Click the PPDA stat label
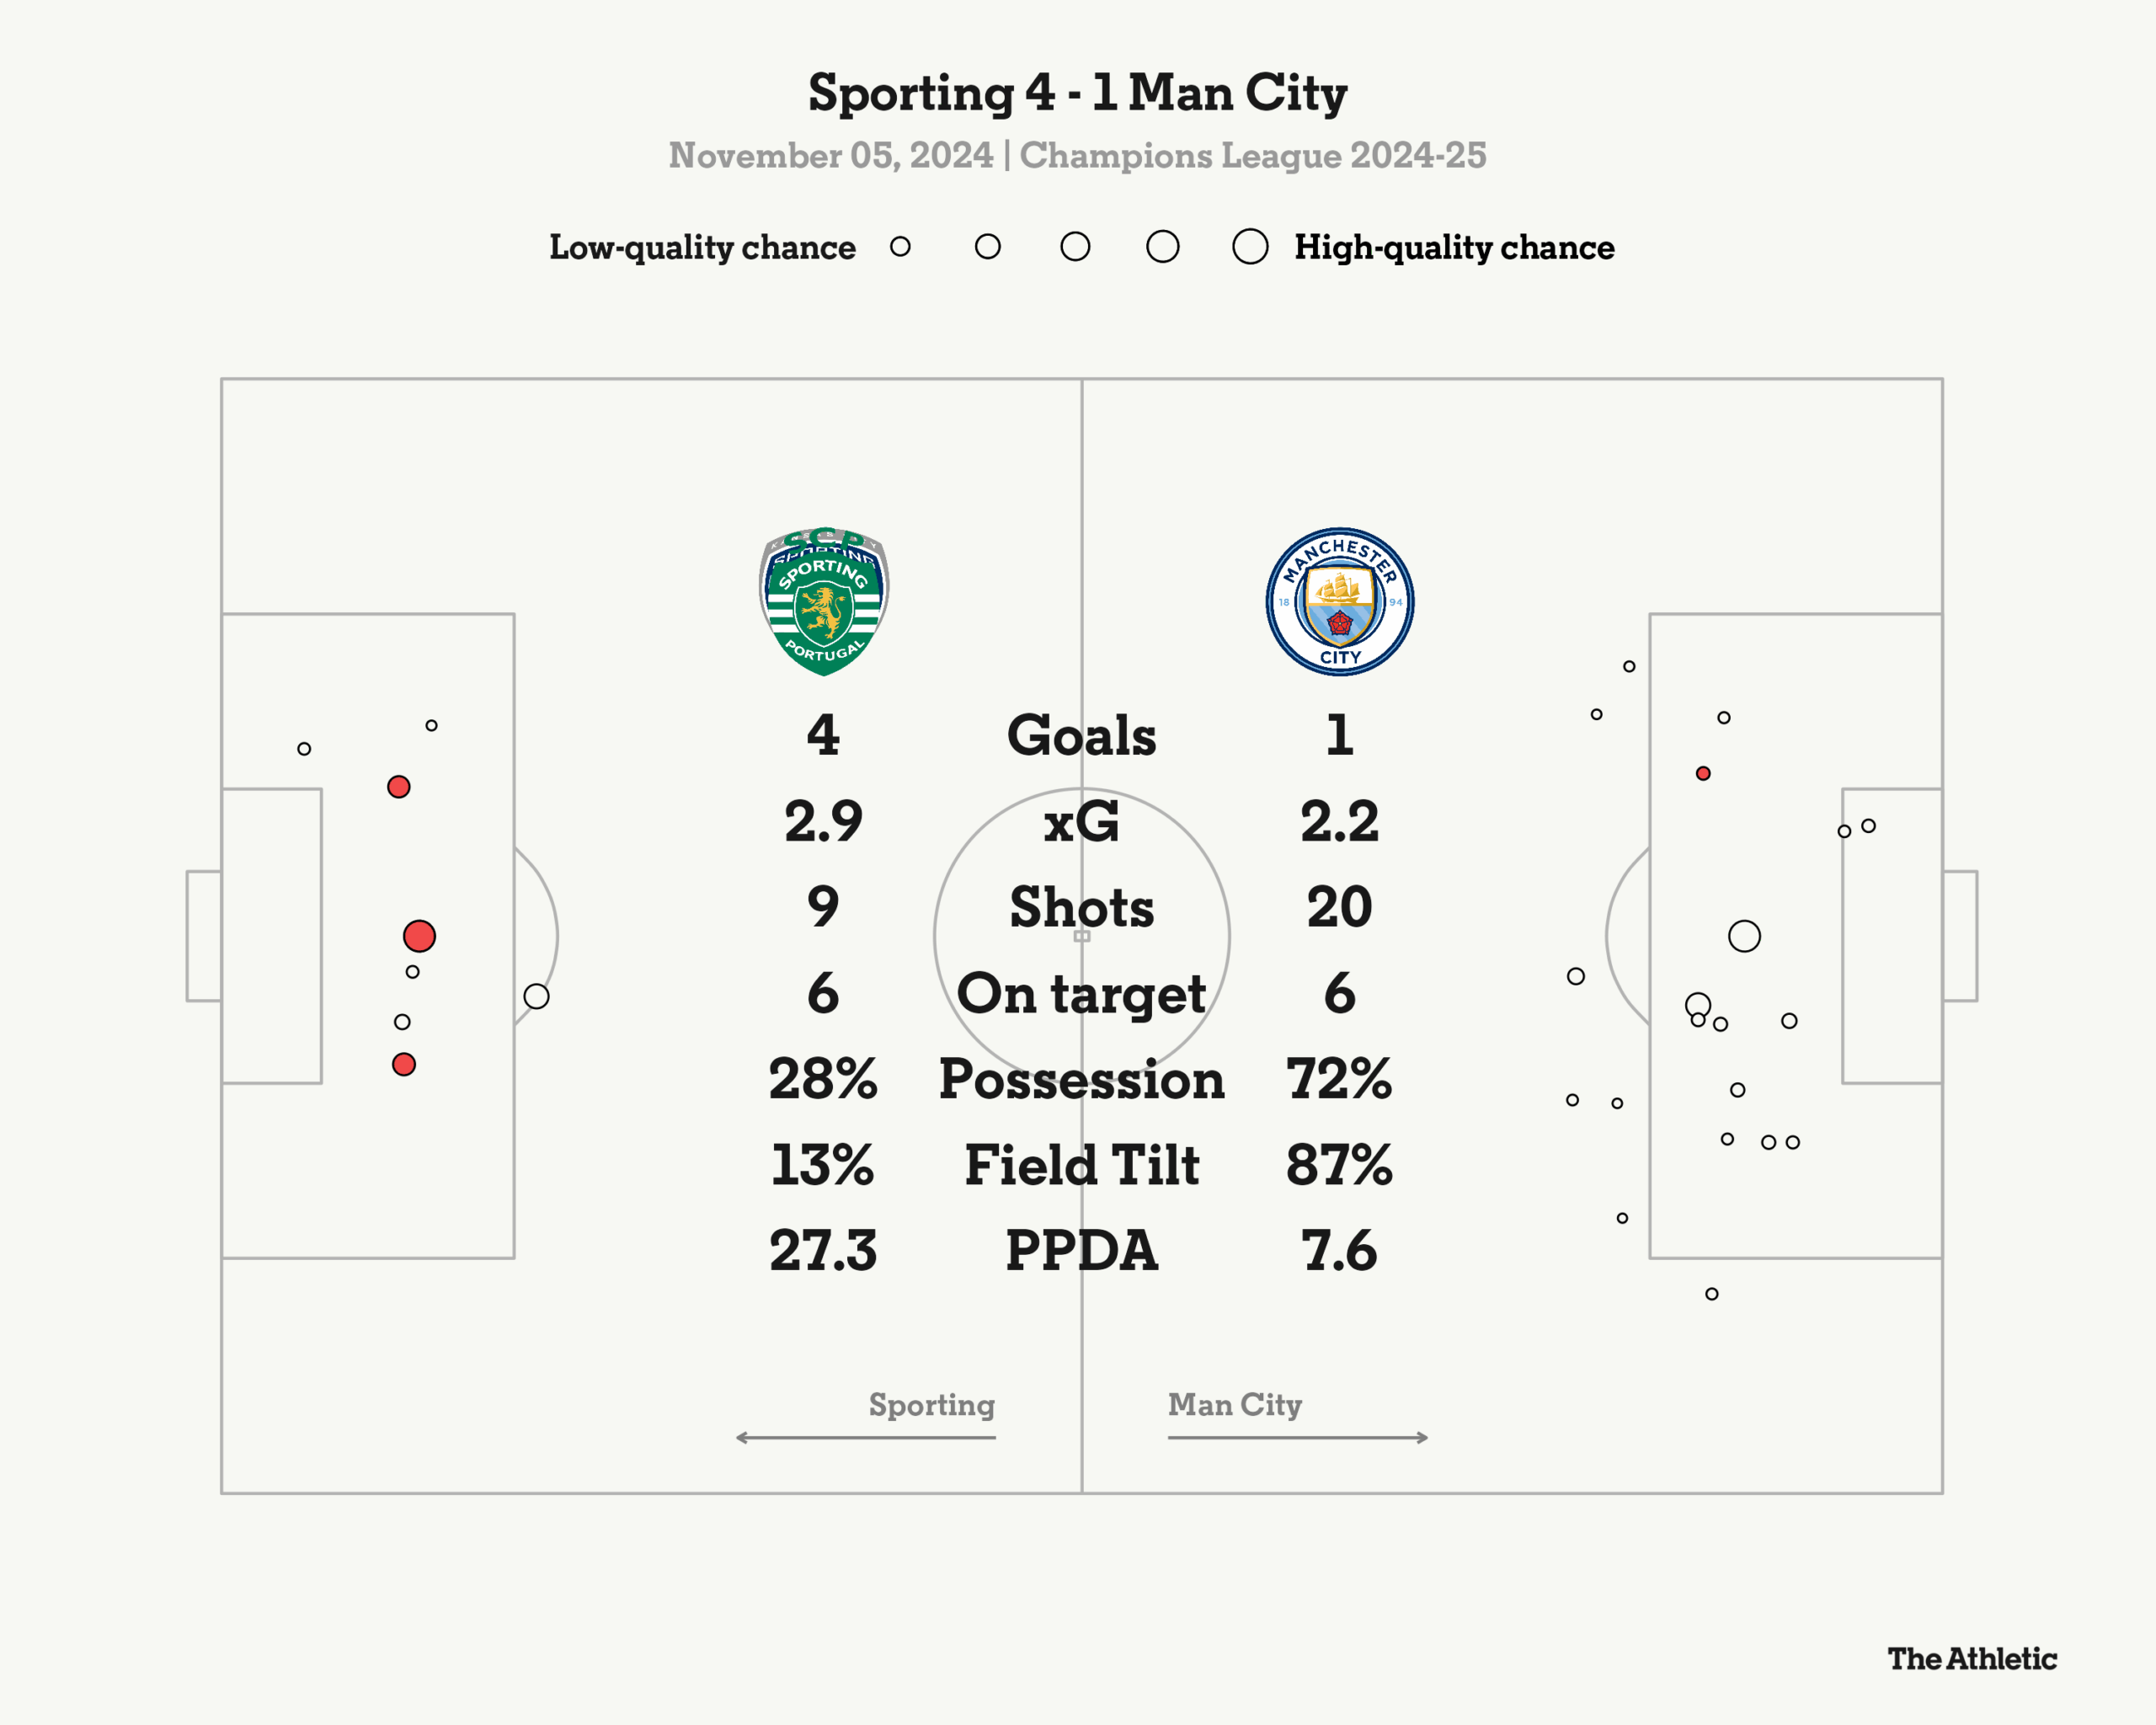Image resolution: width=2156 pixels, height=1725 pixels. [x=1081, y=1251]
